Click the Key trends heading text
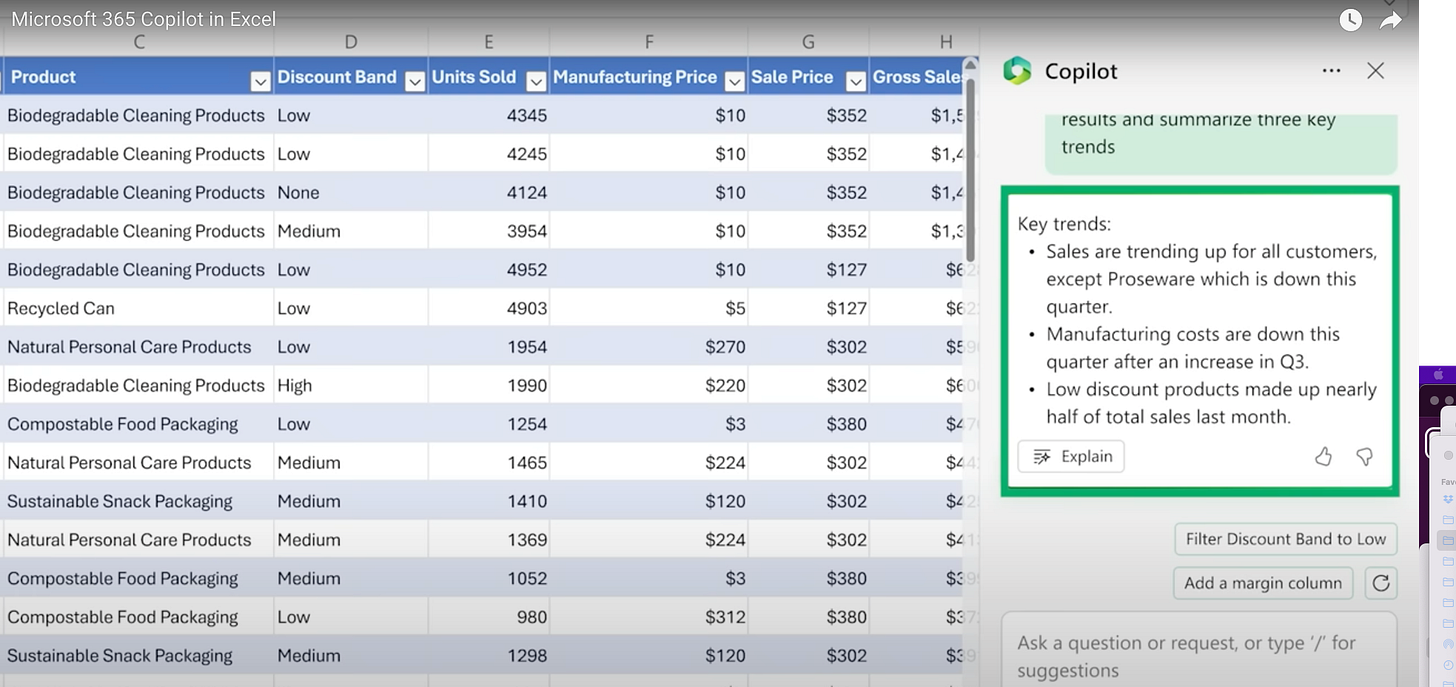The image size is (1456, 687). 1064,225
